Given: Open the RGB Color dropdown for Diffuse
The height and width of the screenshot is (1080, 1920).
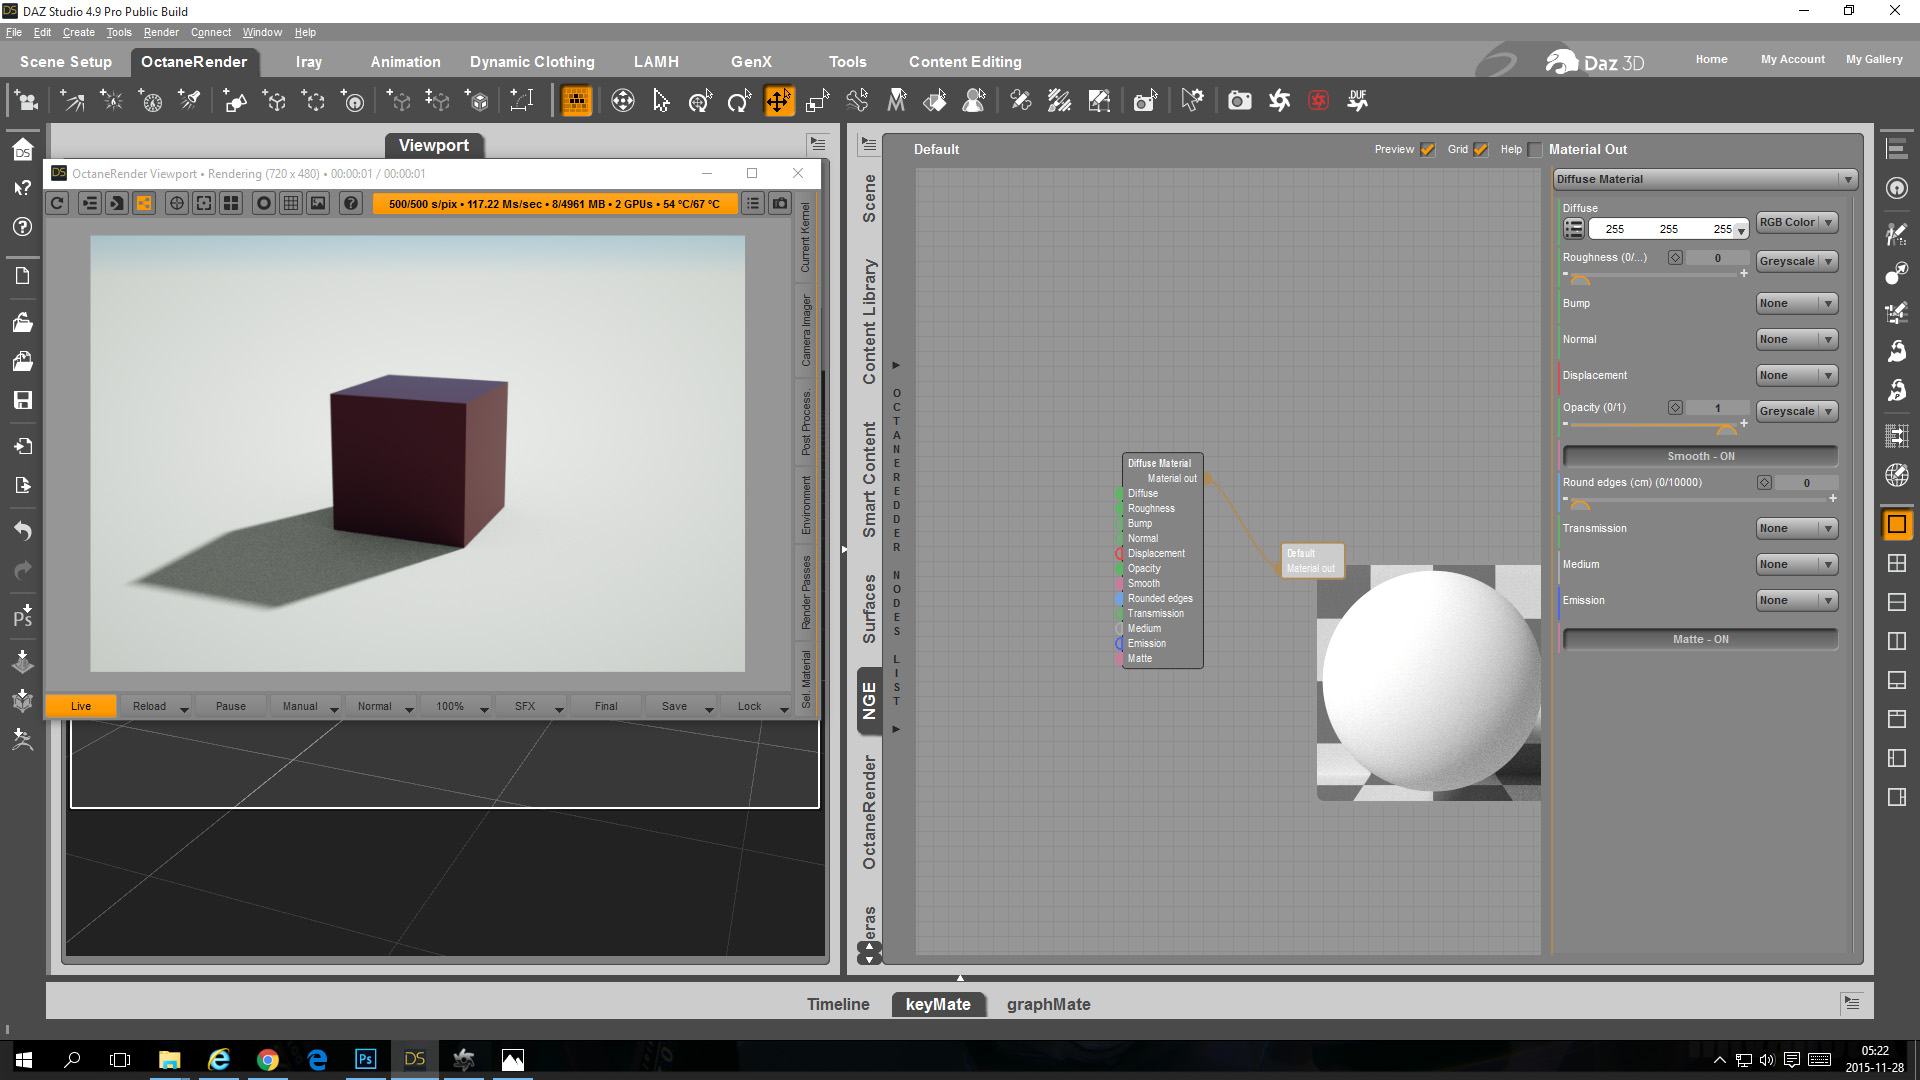Looking at the screenshot, I should [1796, 223].
